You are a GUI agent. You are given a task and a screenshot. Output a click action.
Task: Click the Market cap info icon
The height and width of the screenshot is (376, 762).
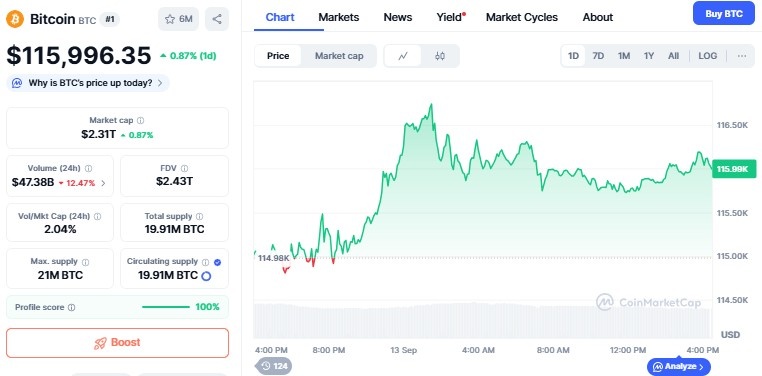[x=140, y=120]
